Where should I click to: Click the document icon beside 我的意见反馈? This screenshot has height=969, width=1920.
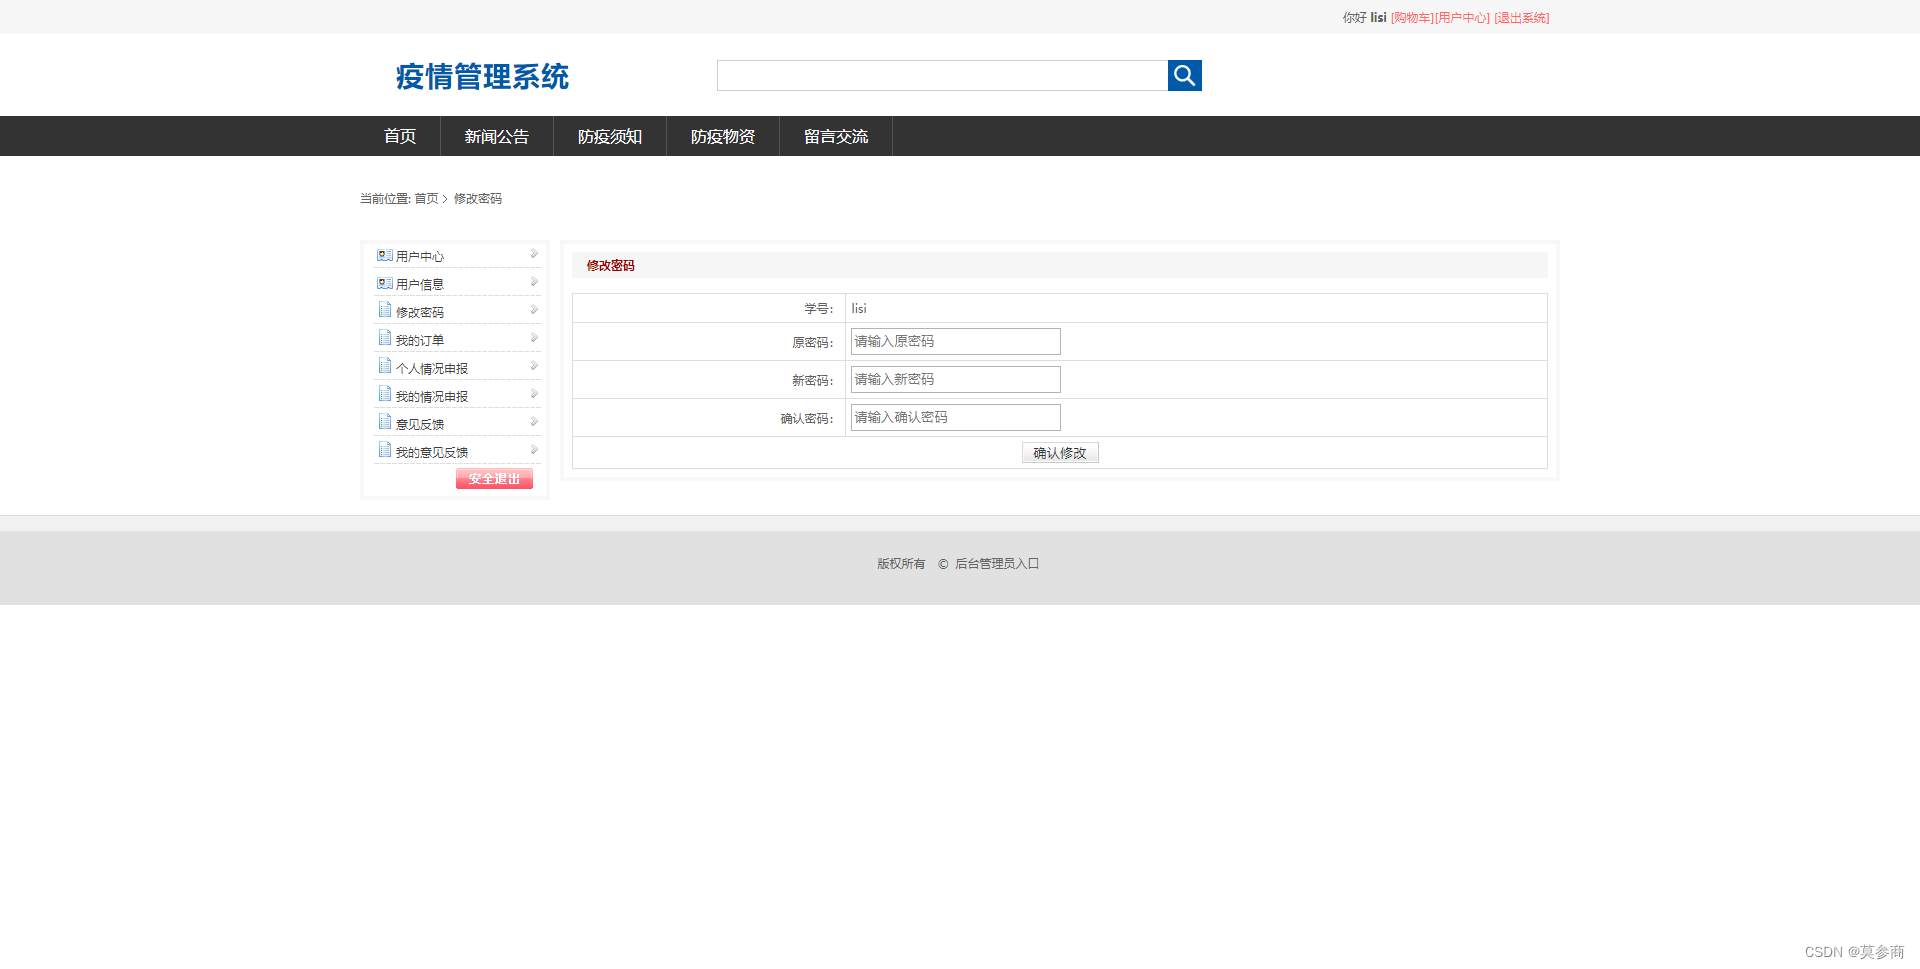coord(385,450)
